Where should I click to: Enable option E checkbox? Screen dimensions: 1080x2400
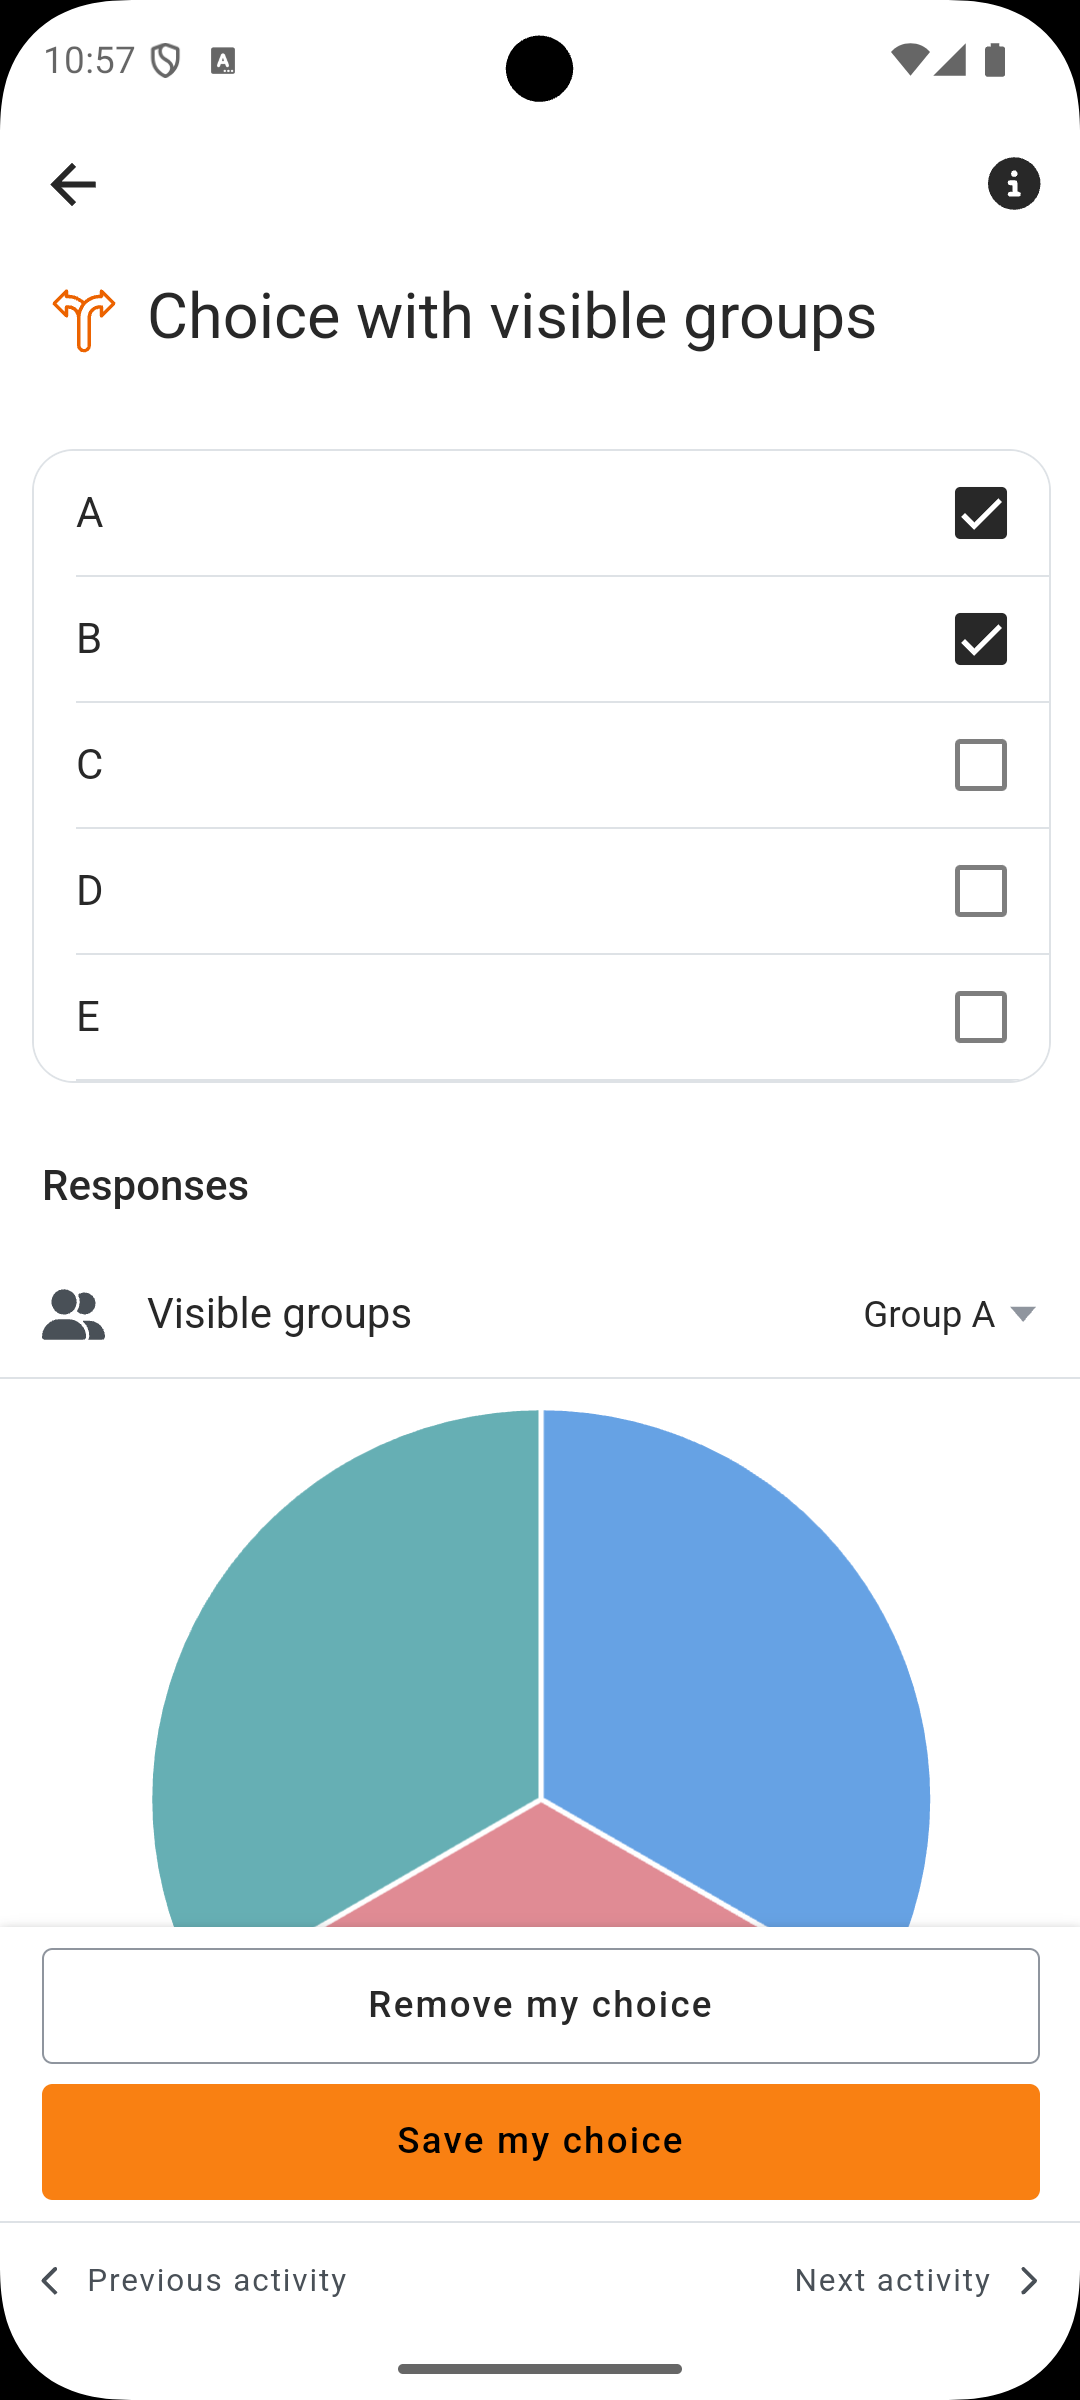pos(980,1017)
